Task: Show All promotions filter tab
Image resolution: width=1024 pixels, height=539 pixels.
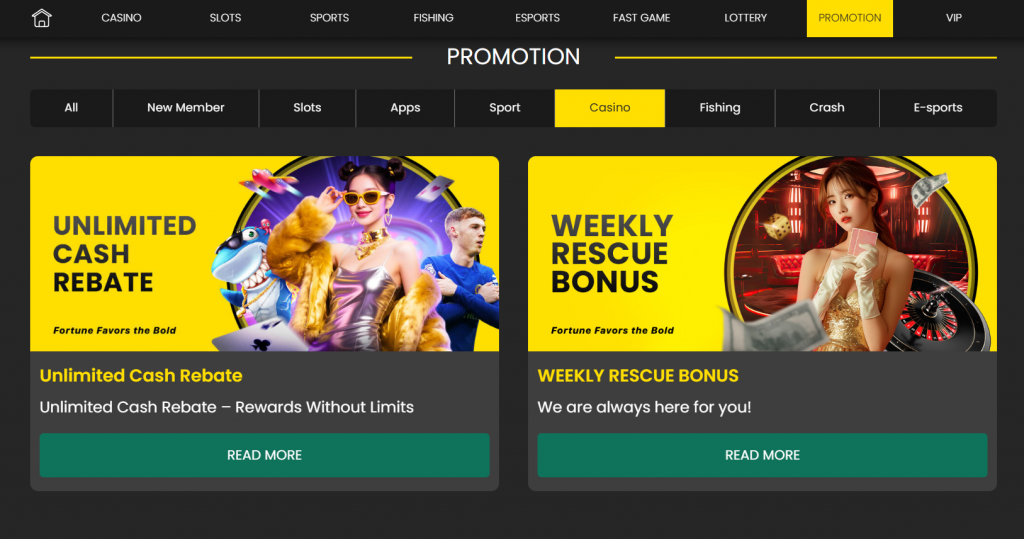Action: (71, 108)
